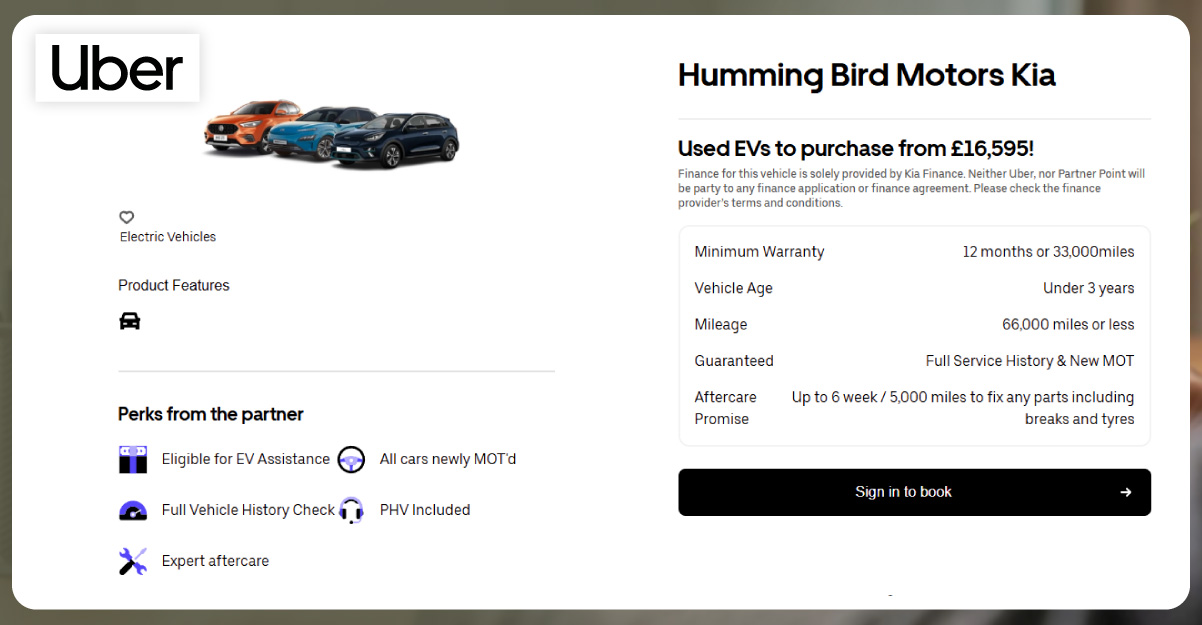Click the Humming Bird Motors Kia heading

coord(867,75)
